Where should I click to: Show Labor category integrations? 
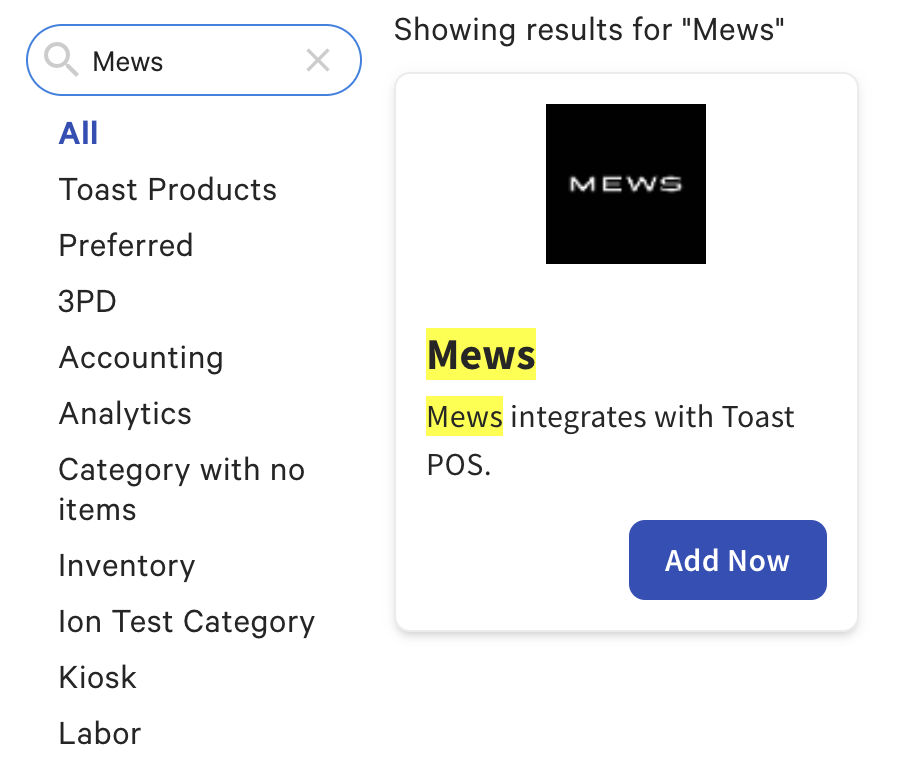100,734
